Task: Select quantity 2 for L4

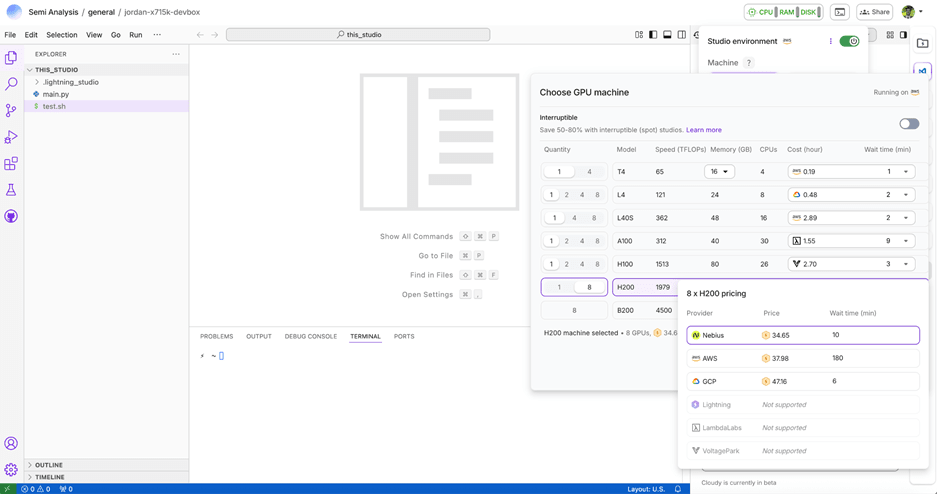Action: pyautogui.click(x=567, y=195)
